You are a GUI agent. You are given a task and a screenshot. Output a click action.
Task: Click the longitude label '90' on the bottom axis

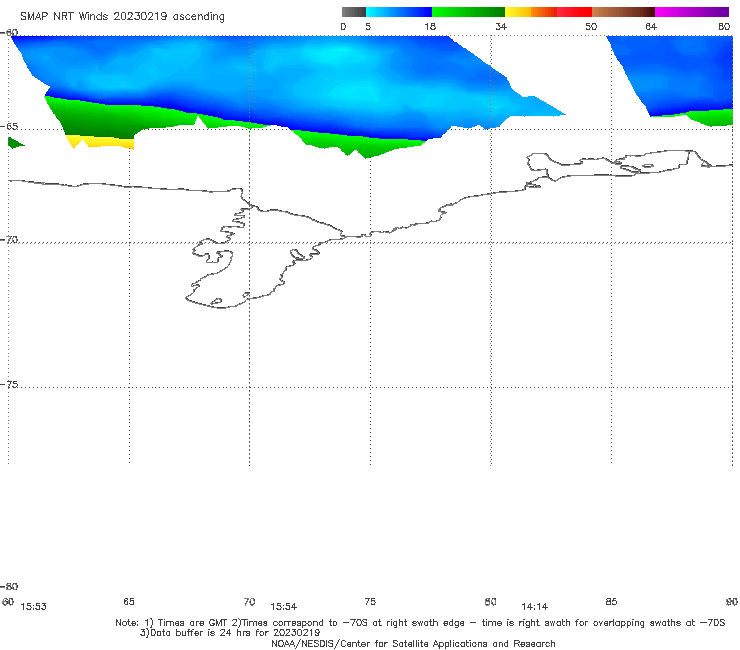(732, 601)
